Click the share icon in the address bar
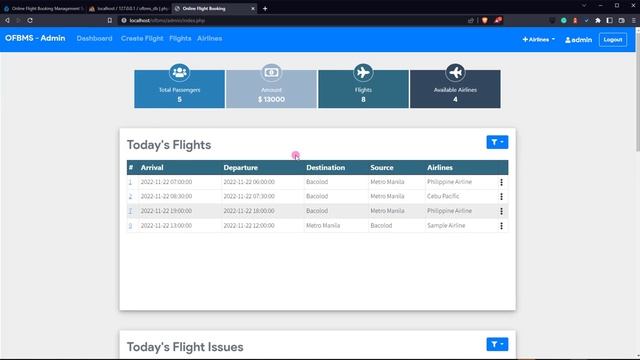 coord(471,20)
